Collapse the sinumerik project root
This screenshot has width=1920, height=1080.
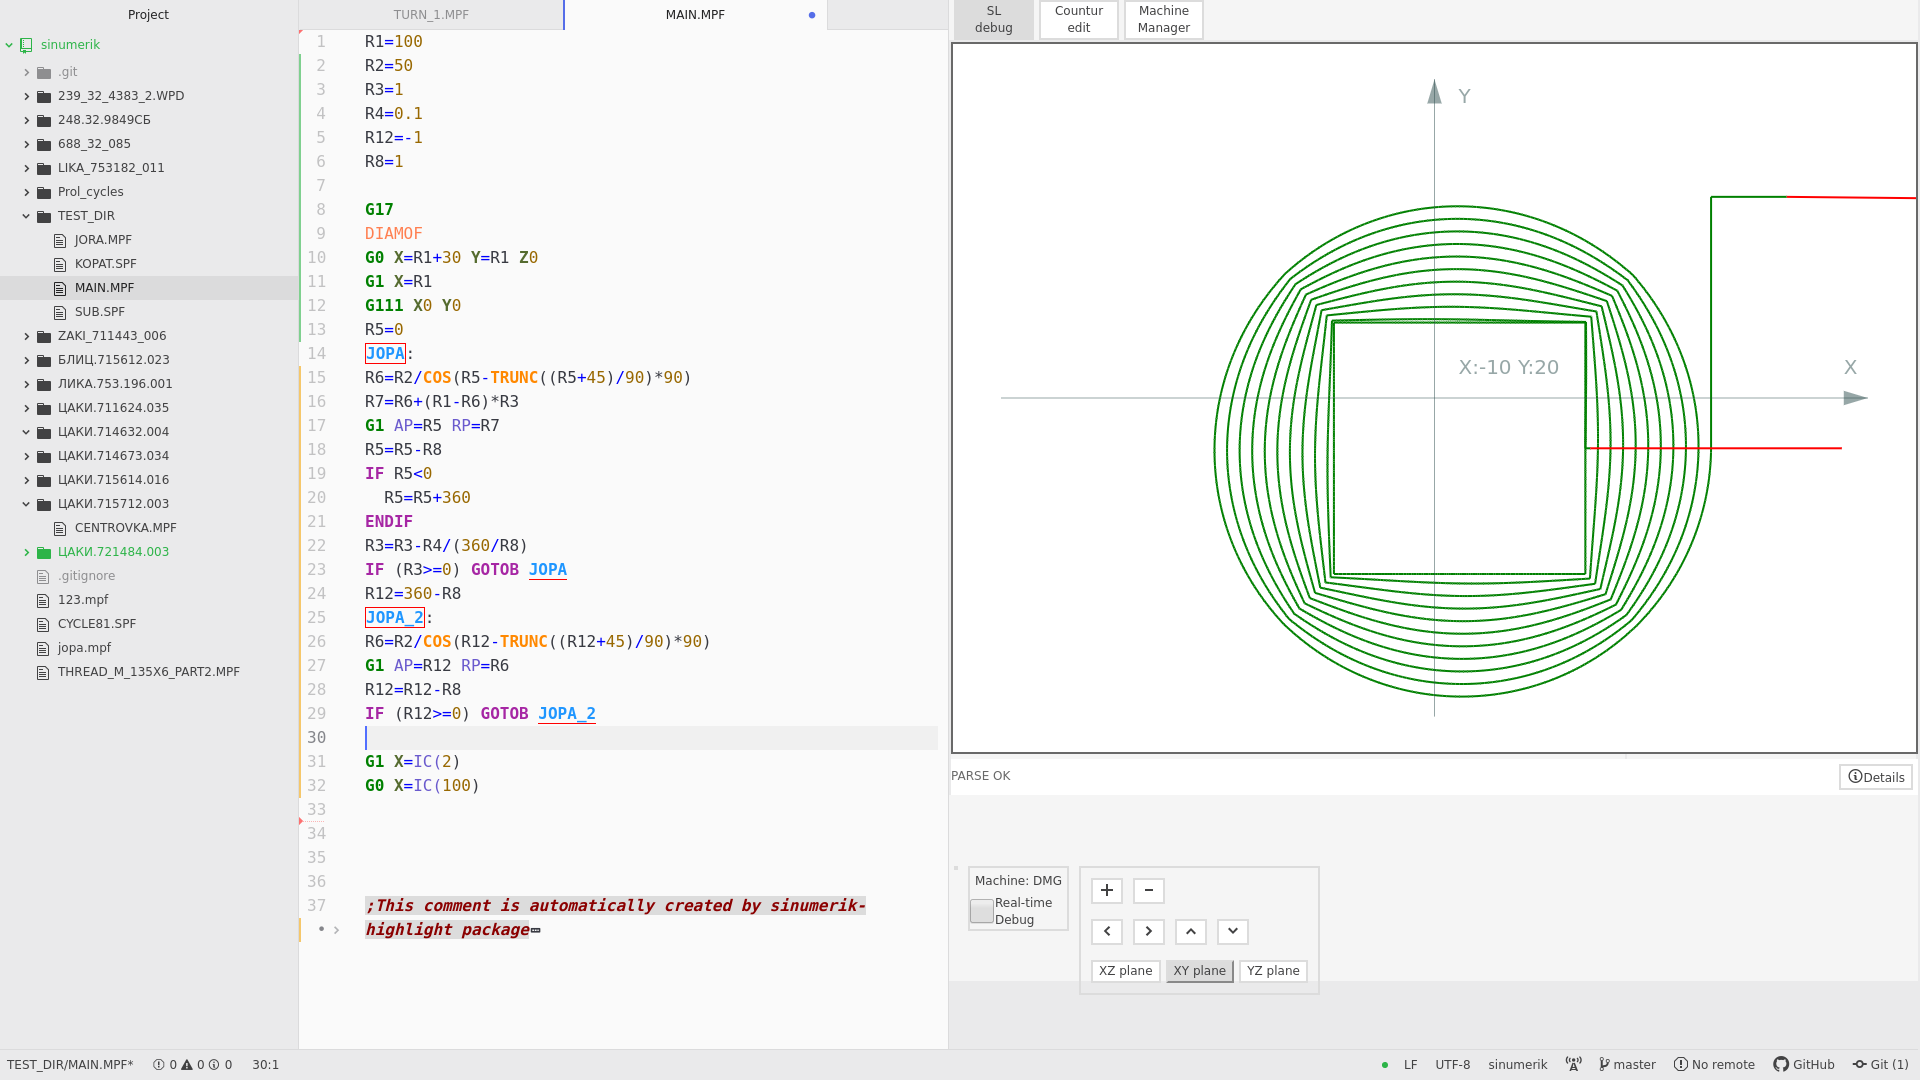(9, 45)
